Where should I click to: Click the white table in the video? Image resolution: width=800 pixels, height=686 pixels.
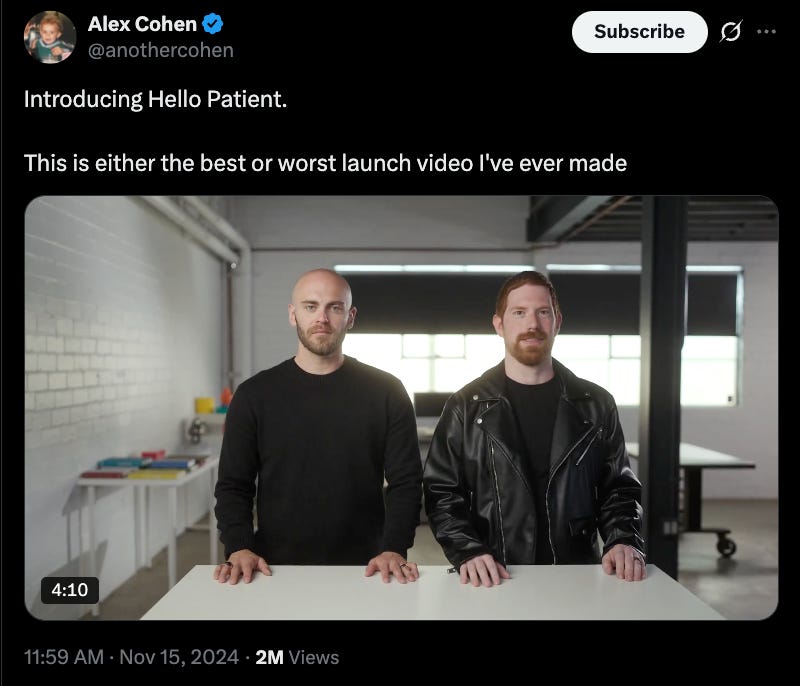434,592
